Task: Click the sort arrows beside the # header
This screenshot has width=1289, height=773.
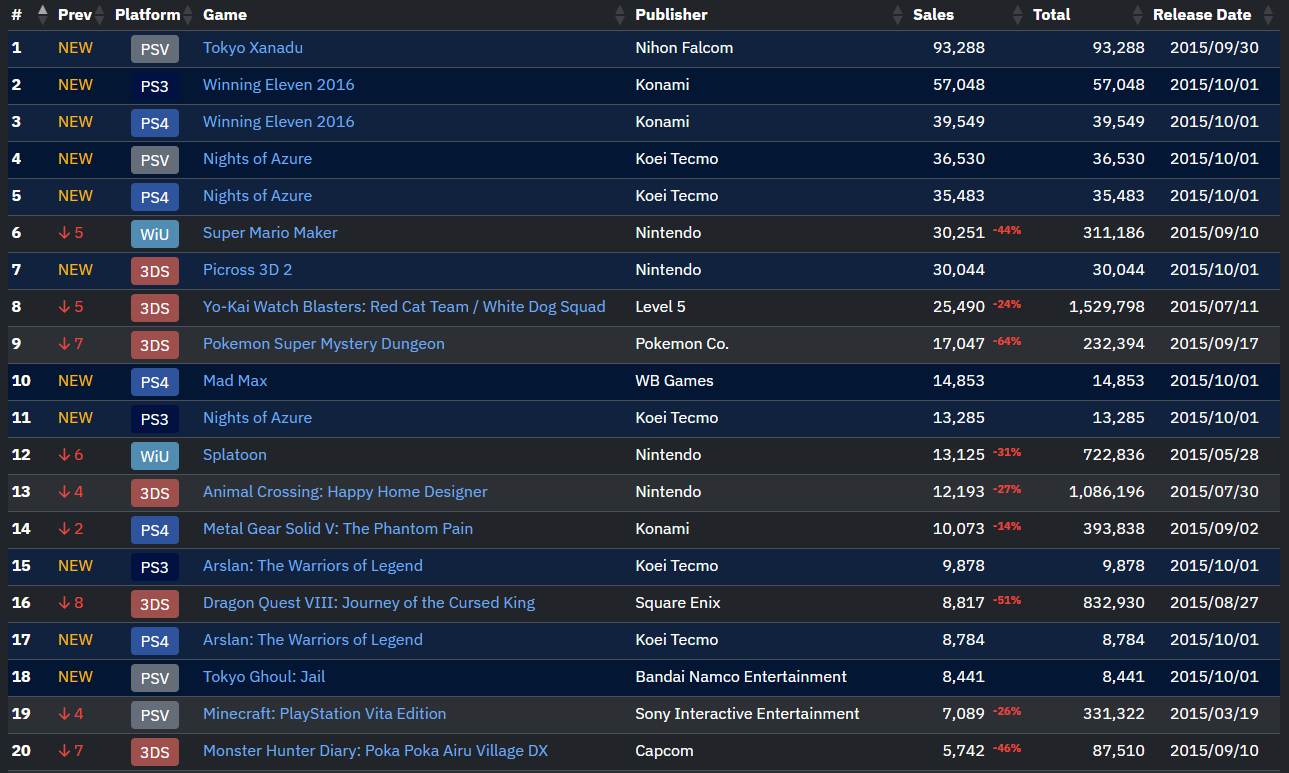Action: click(x=42, y=15)
